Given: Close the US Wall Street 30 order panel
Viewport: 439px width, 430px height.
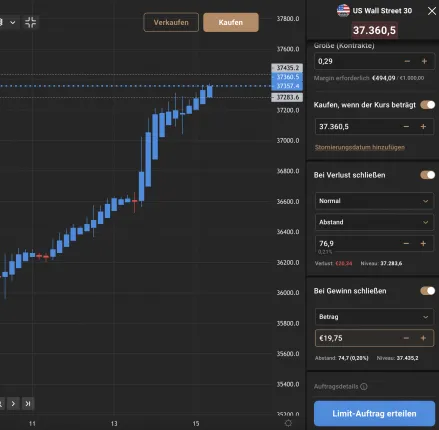Looking at the screenshot, I should tap(432, 11).
